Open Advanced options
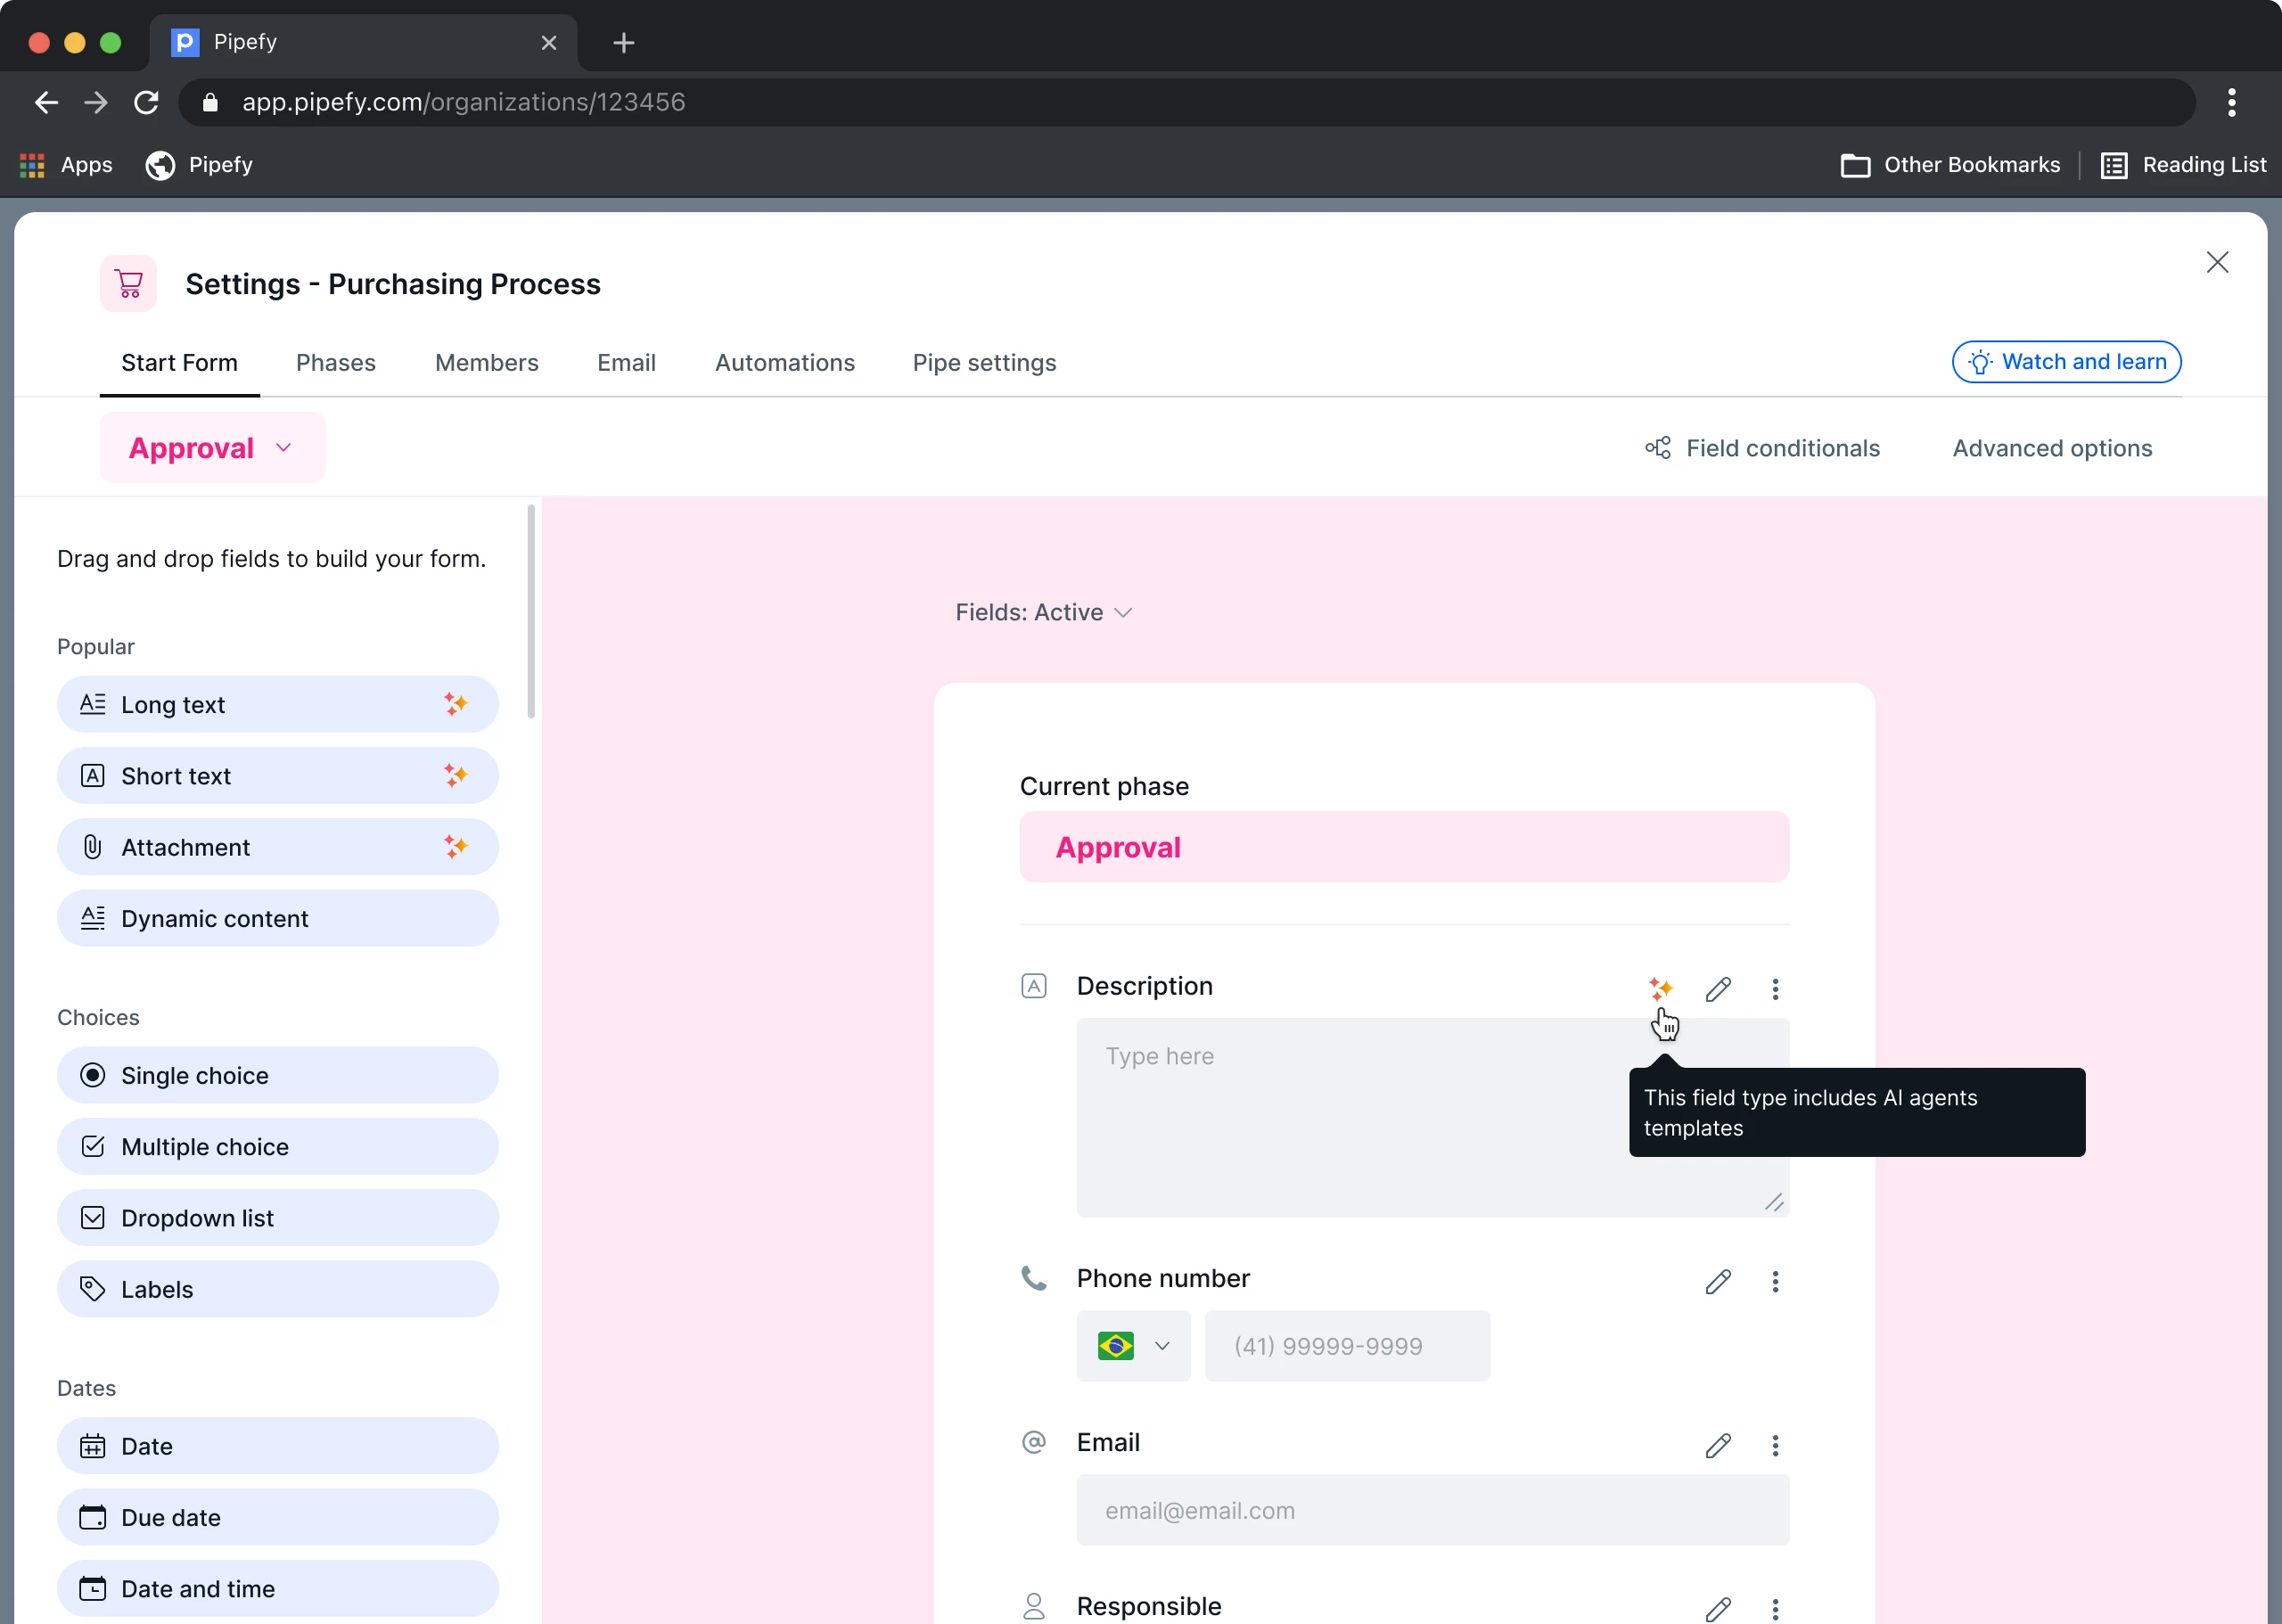 (x=2051, y=448)
